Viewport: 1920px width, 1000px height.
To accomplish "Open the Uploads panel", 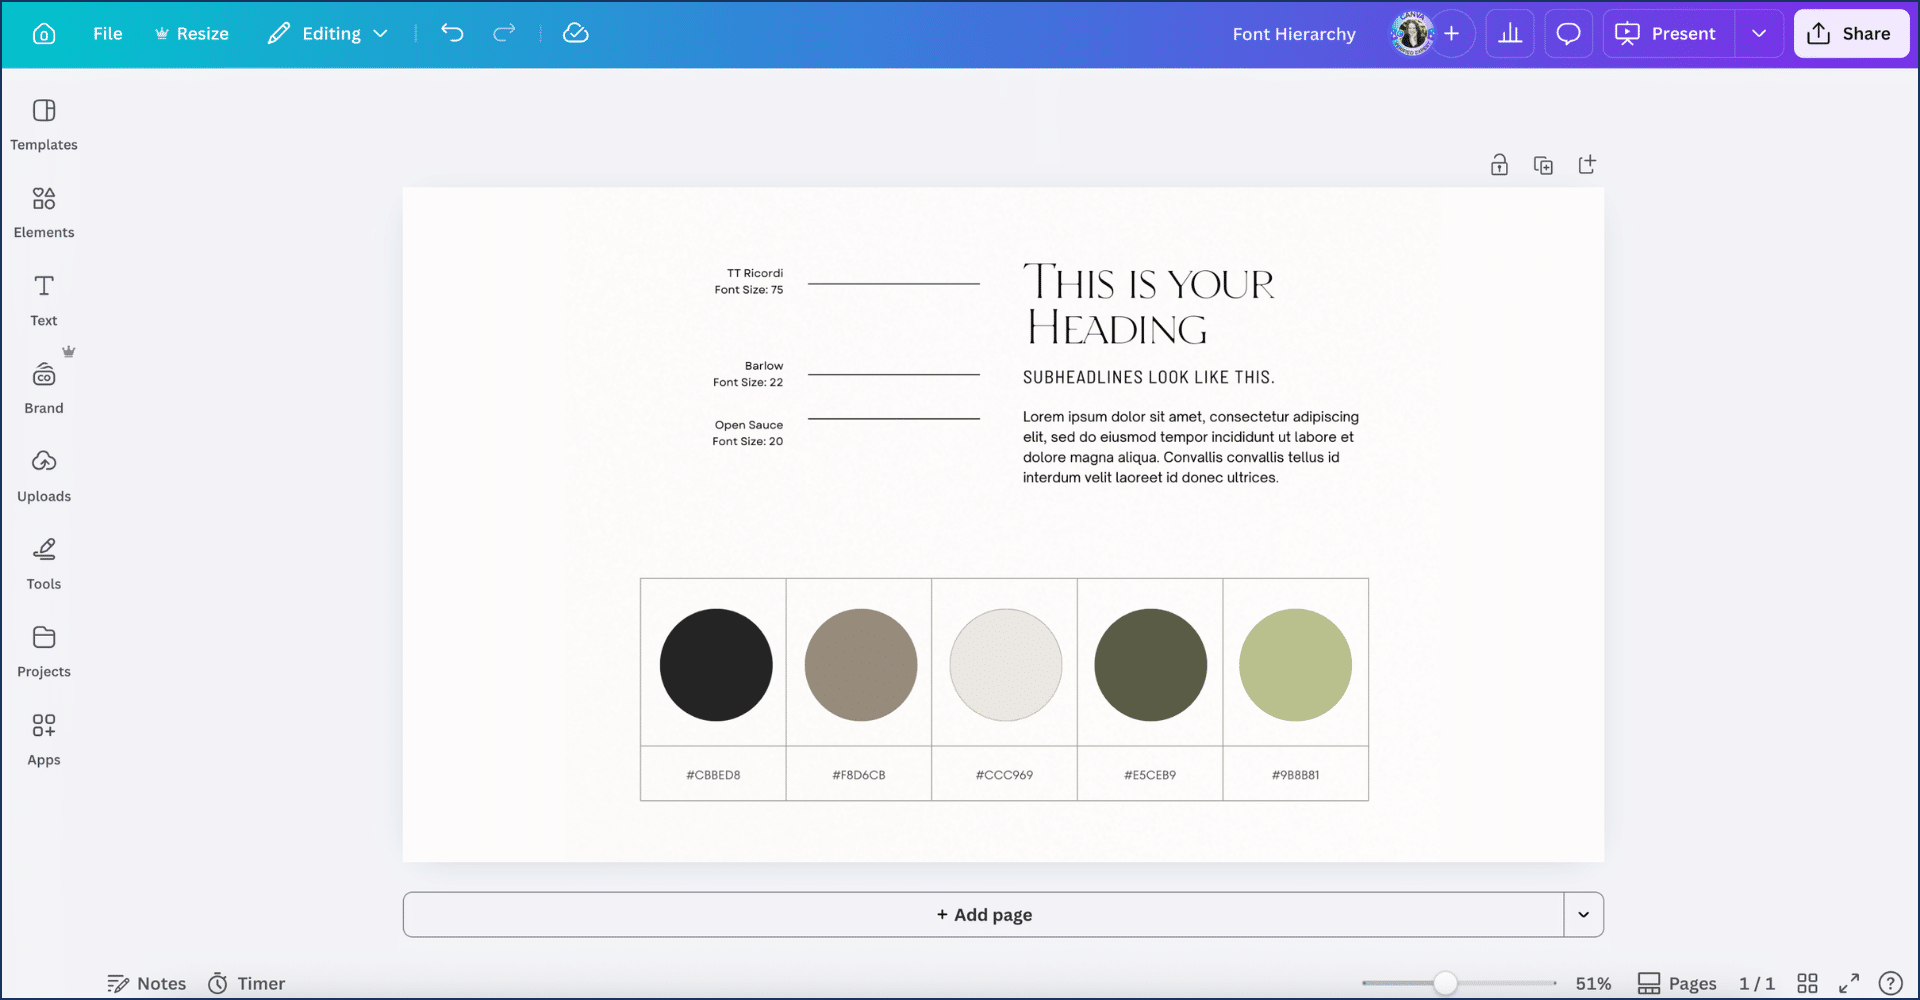I will click(x=44, y=475).
